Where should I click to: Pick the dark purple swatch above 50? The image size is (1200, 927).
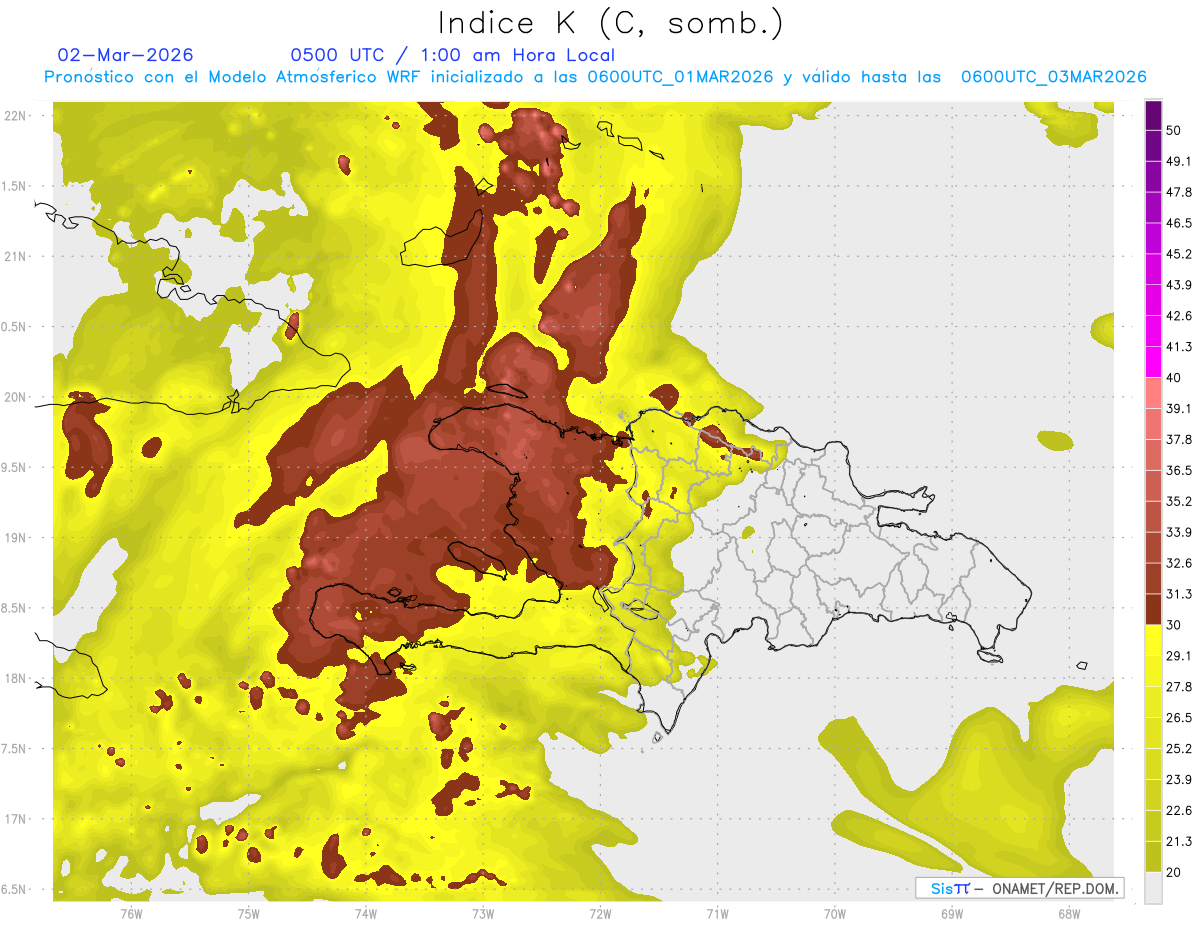tap(1153, 115)
